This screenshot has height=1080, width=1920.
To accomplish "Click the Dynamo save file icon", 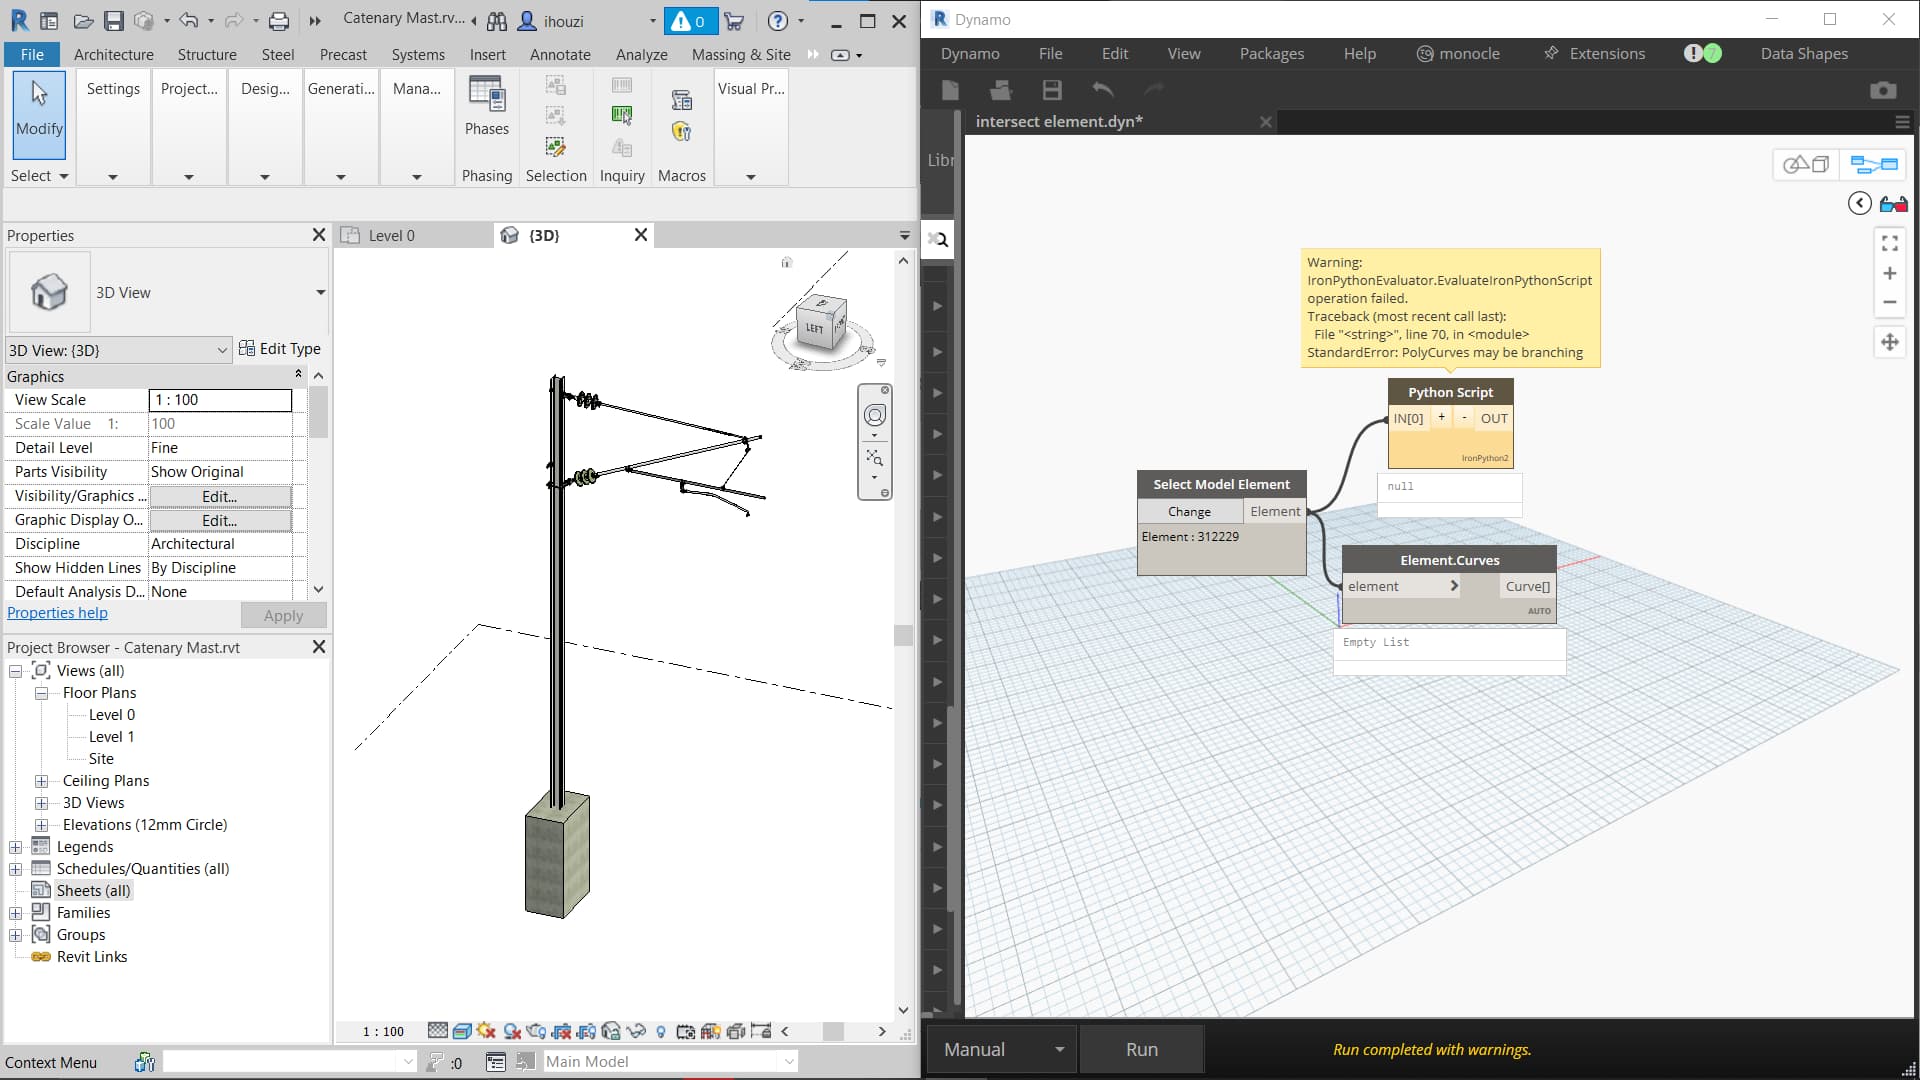I will [1052, 90].
